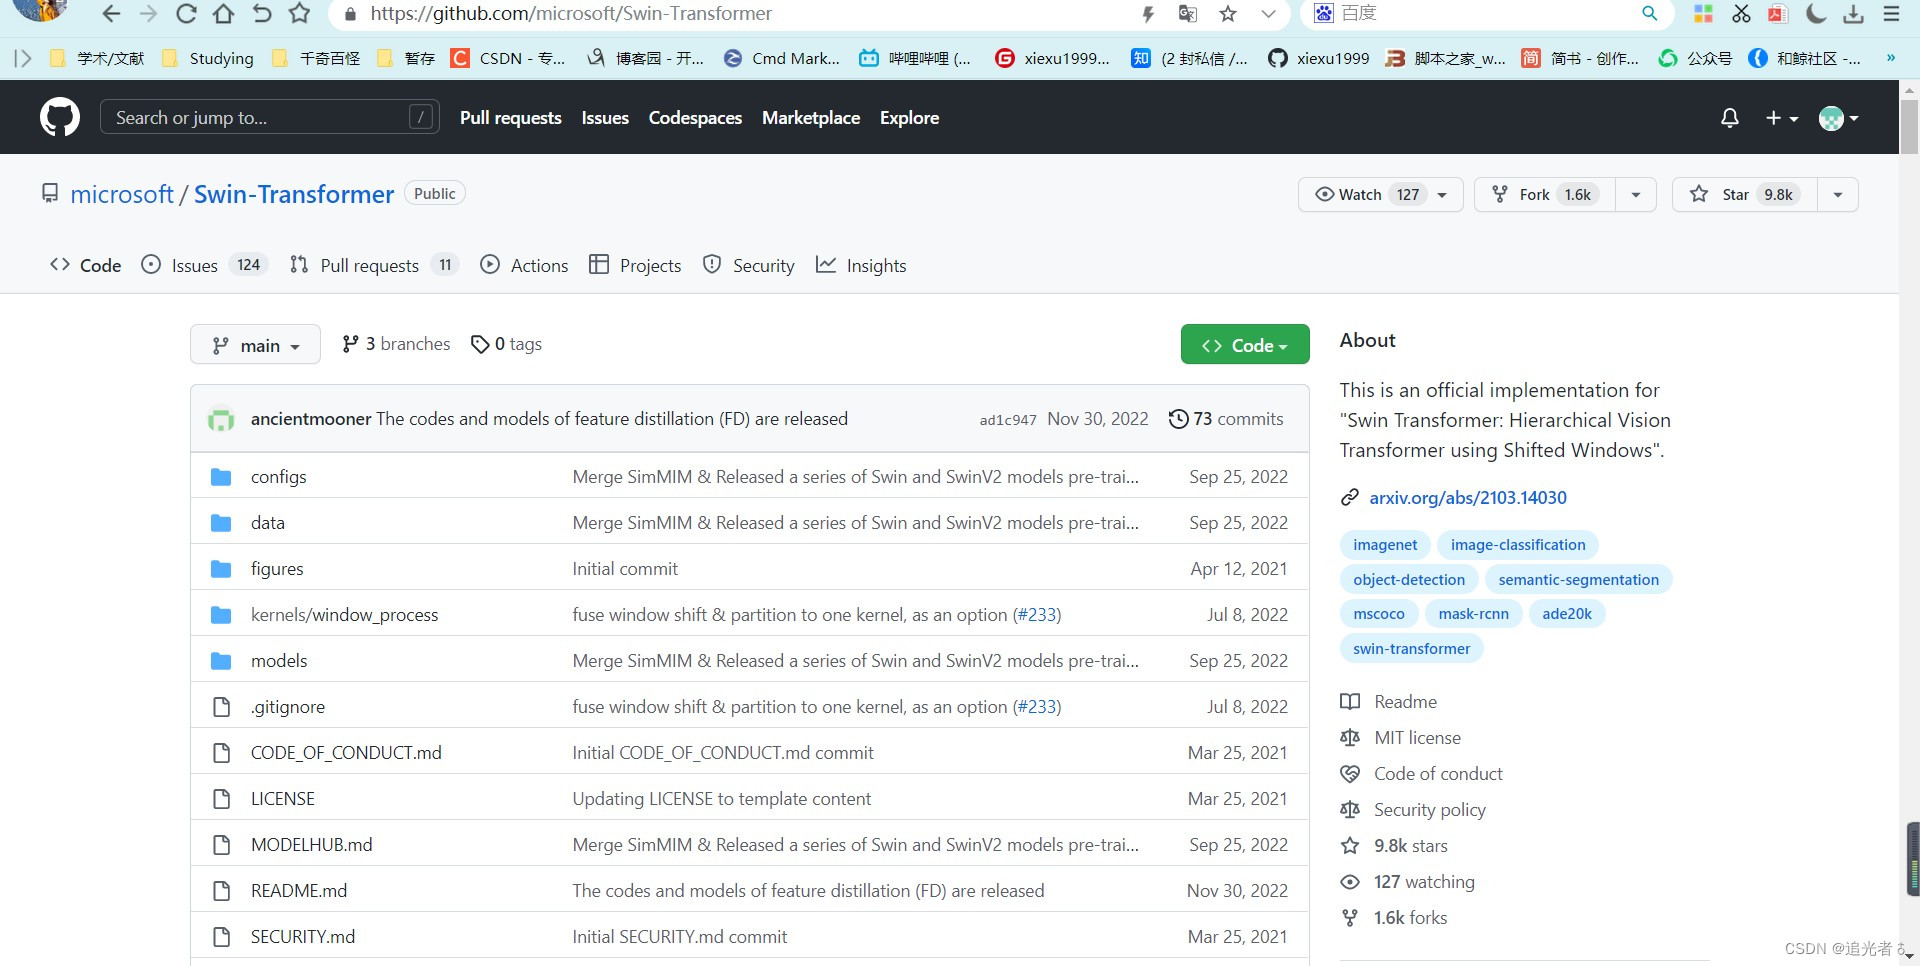Click the book icon next to Readme
The width and height of the screenshot is (1920, 966).
click(1350, 702)
